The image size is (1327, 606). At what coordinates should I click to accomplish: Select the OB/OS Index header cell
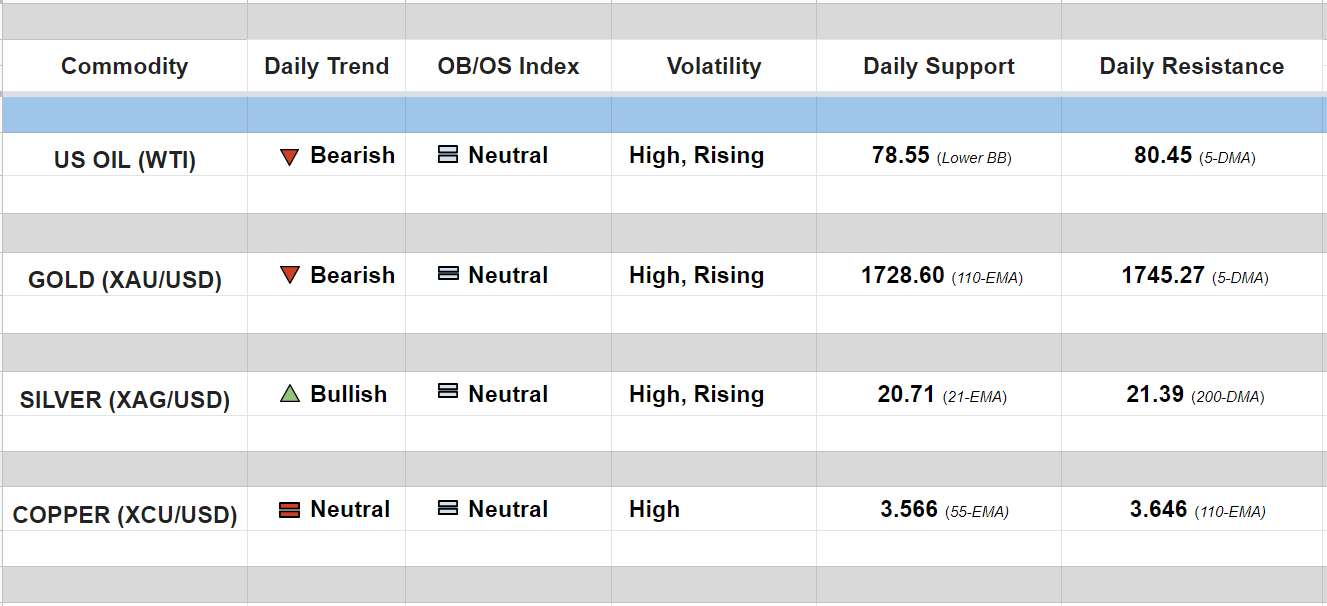point(508,67)
